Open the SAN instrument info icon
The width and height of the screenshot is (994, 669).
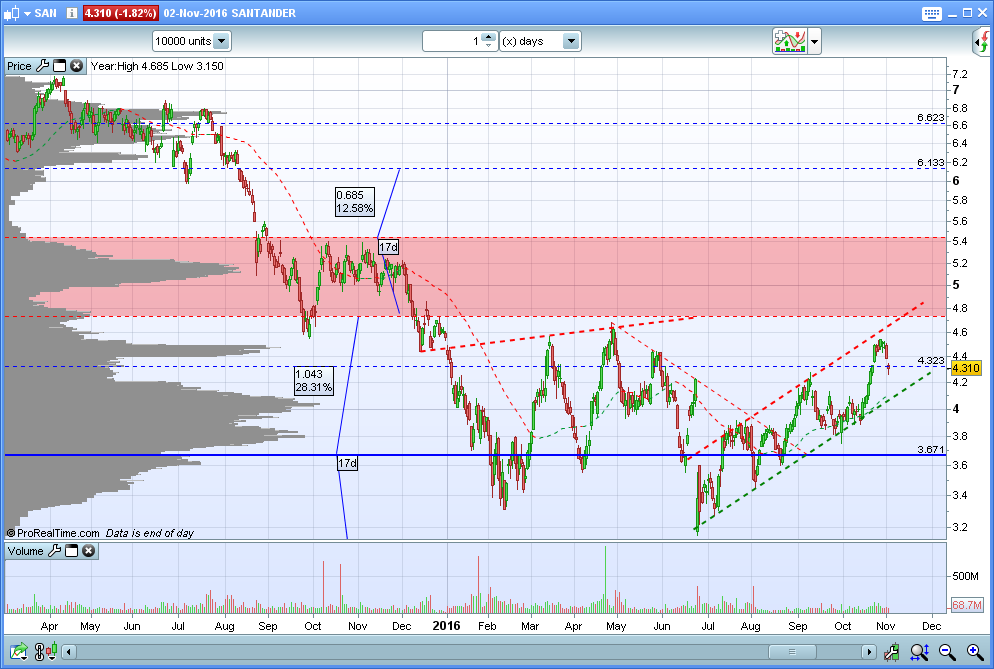(x=71, y=13)
